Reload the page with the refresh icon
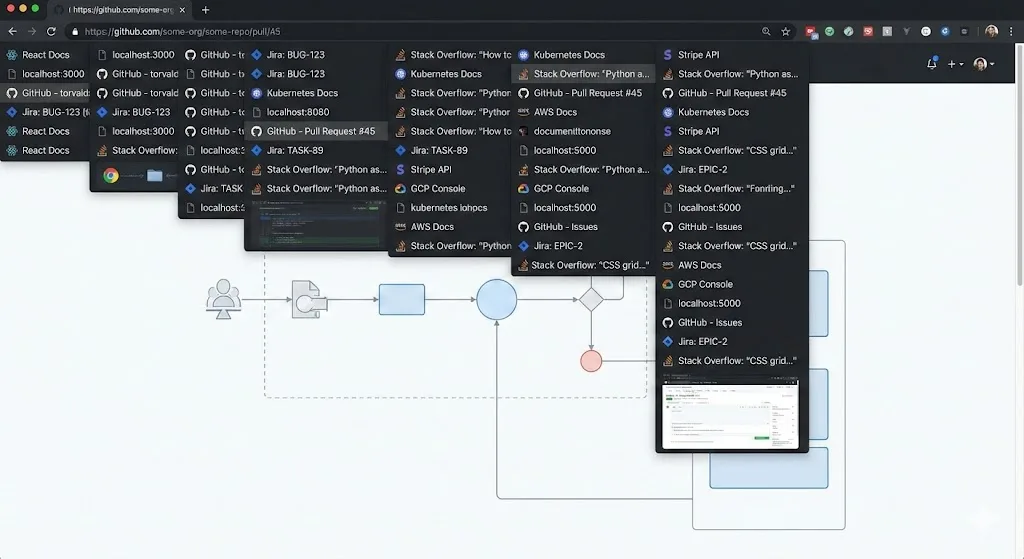Viewport: 1024px width, 559px height. 50,31
